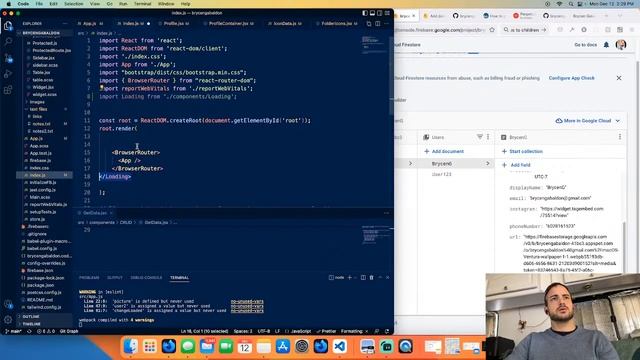Screen dimensions: 640x360
Task: Open the Source Control view
Action: [x=8, y=58]
